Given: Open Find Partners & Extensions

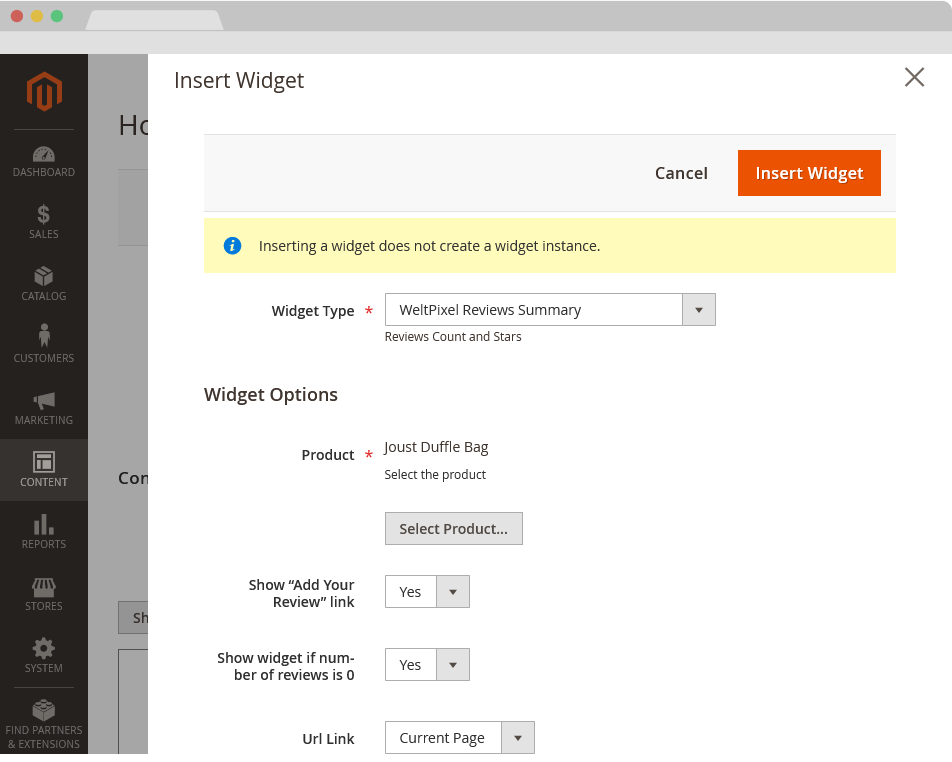Looking at the screenshot, I should click(x=44, y=724).
